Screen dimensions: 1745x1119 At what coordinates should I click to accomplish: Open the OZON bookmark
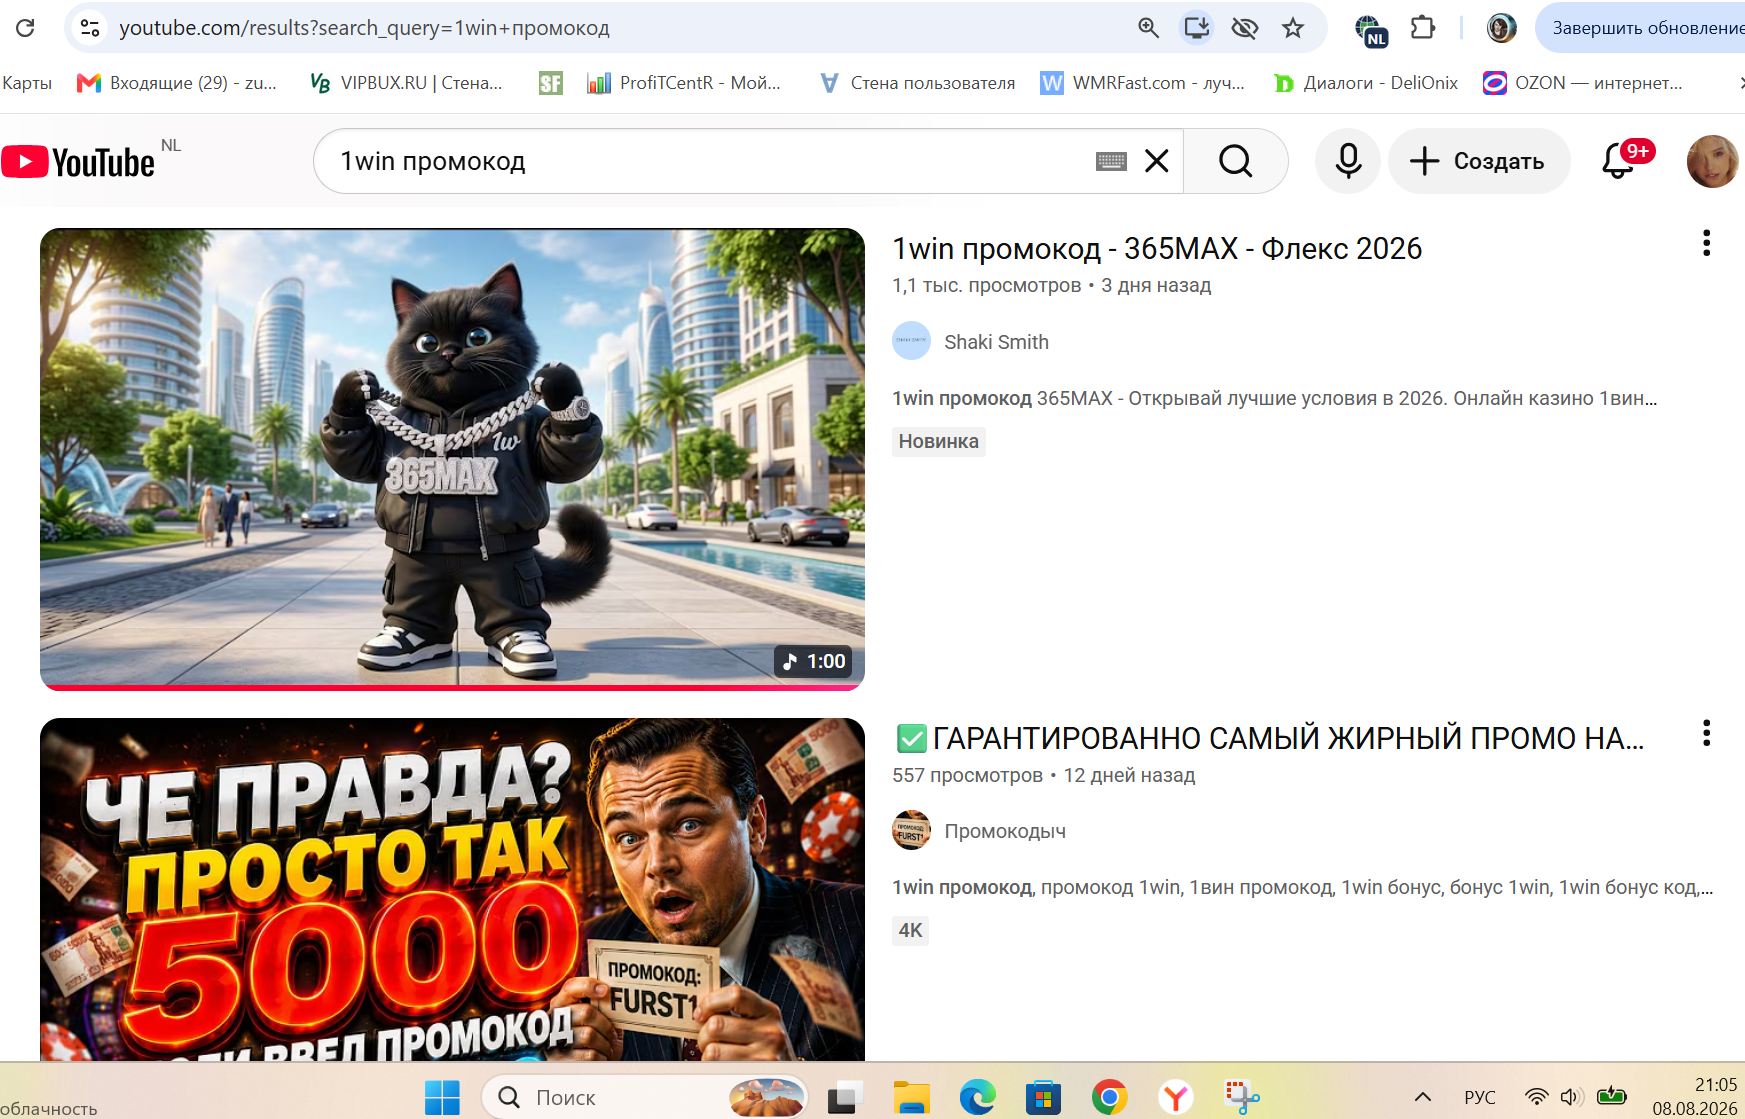1583,83
